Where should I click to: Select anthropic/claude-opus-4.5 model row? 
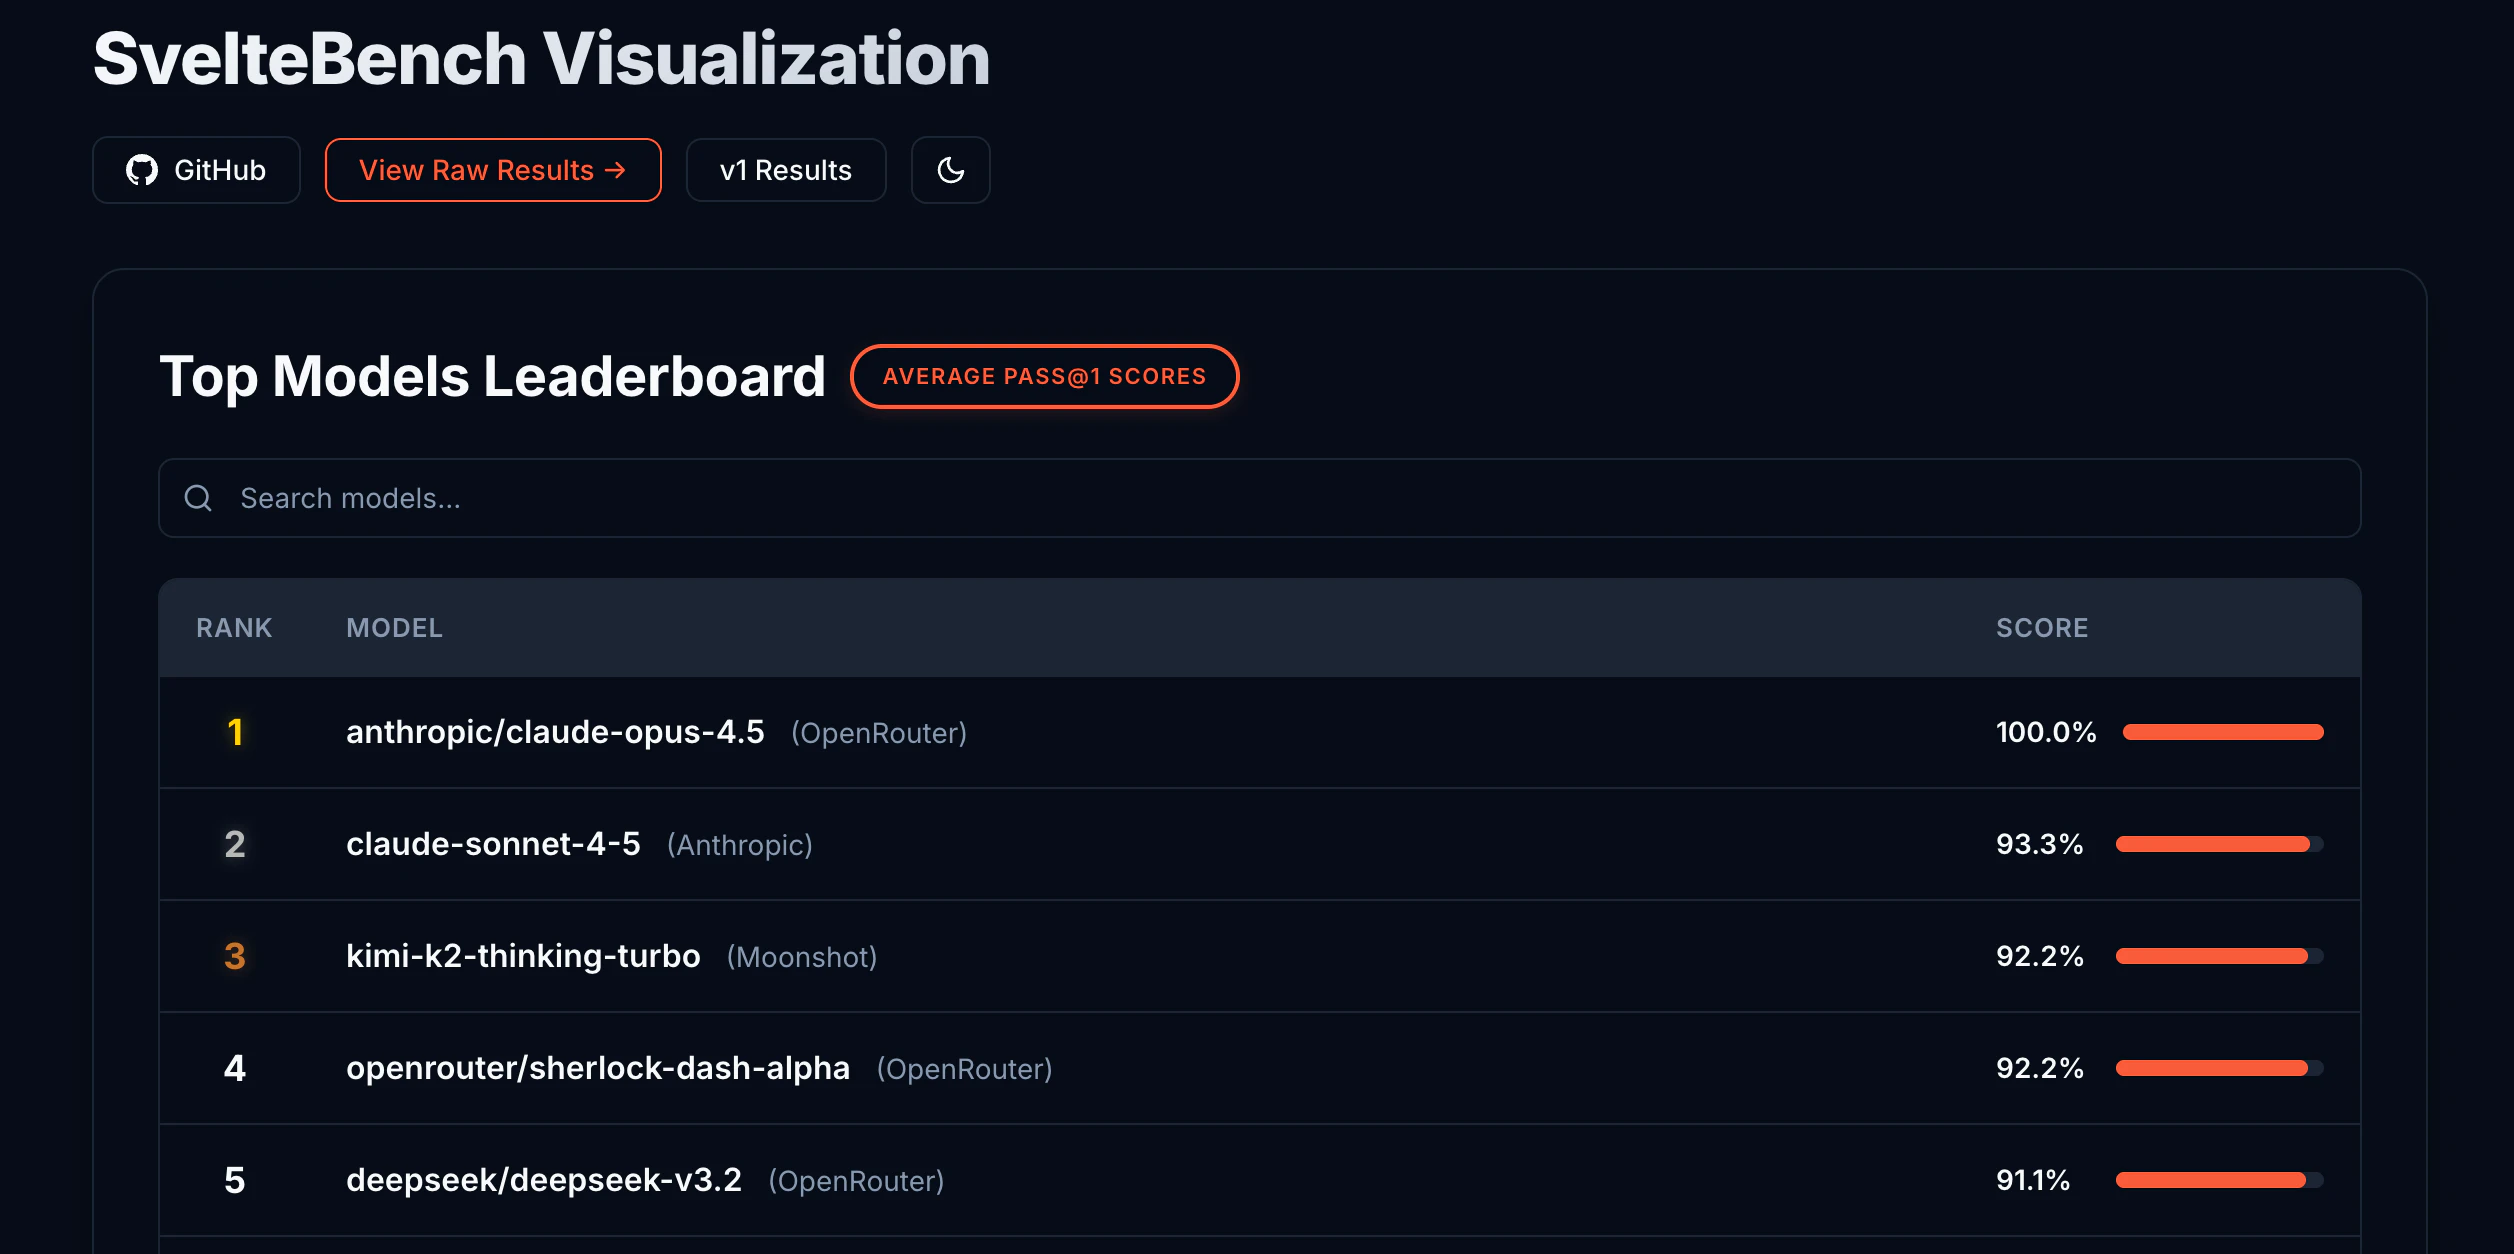(1260, 732)
